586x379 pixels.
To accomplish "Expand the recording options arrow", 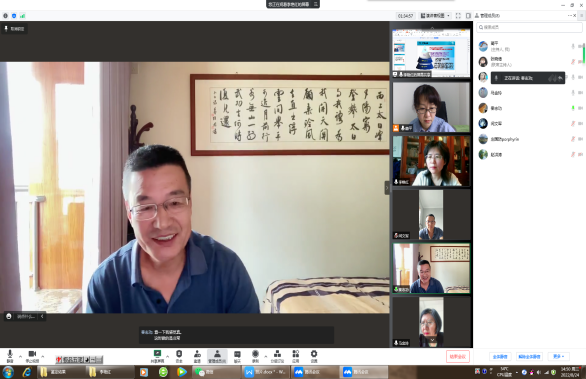I will [266, 356].
